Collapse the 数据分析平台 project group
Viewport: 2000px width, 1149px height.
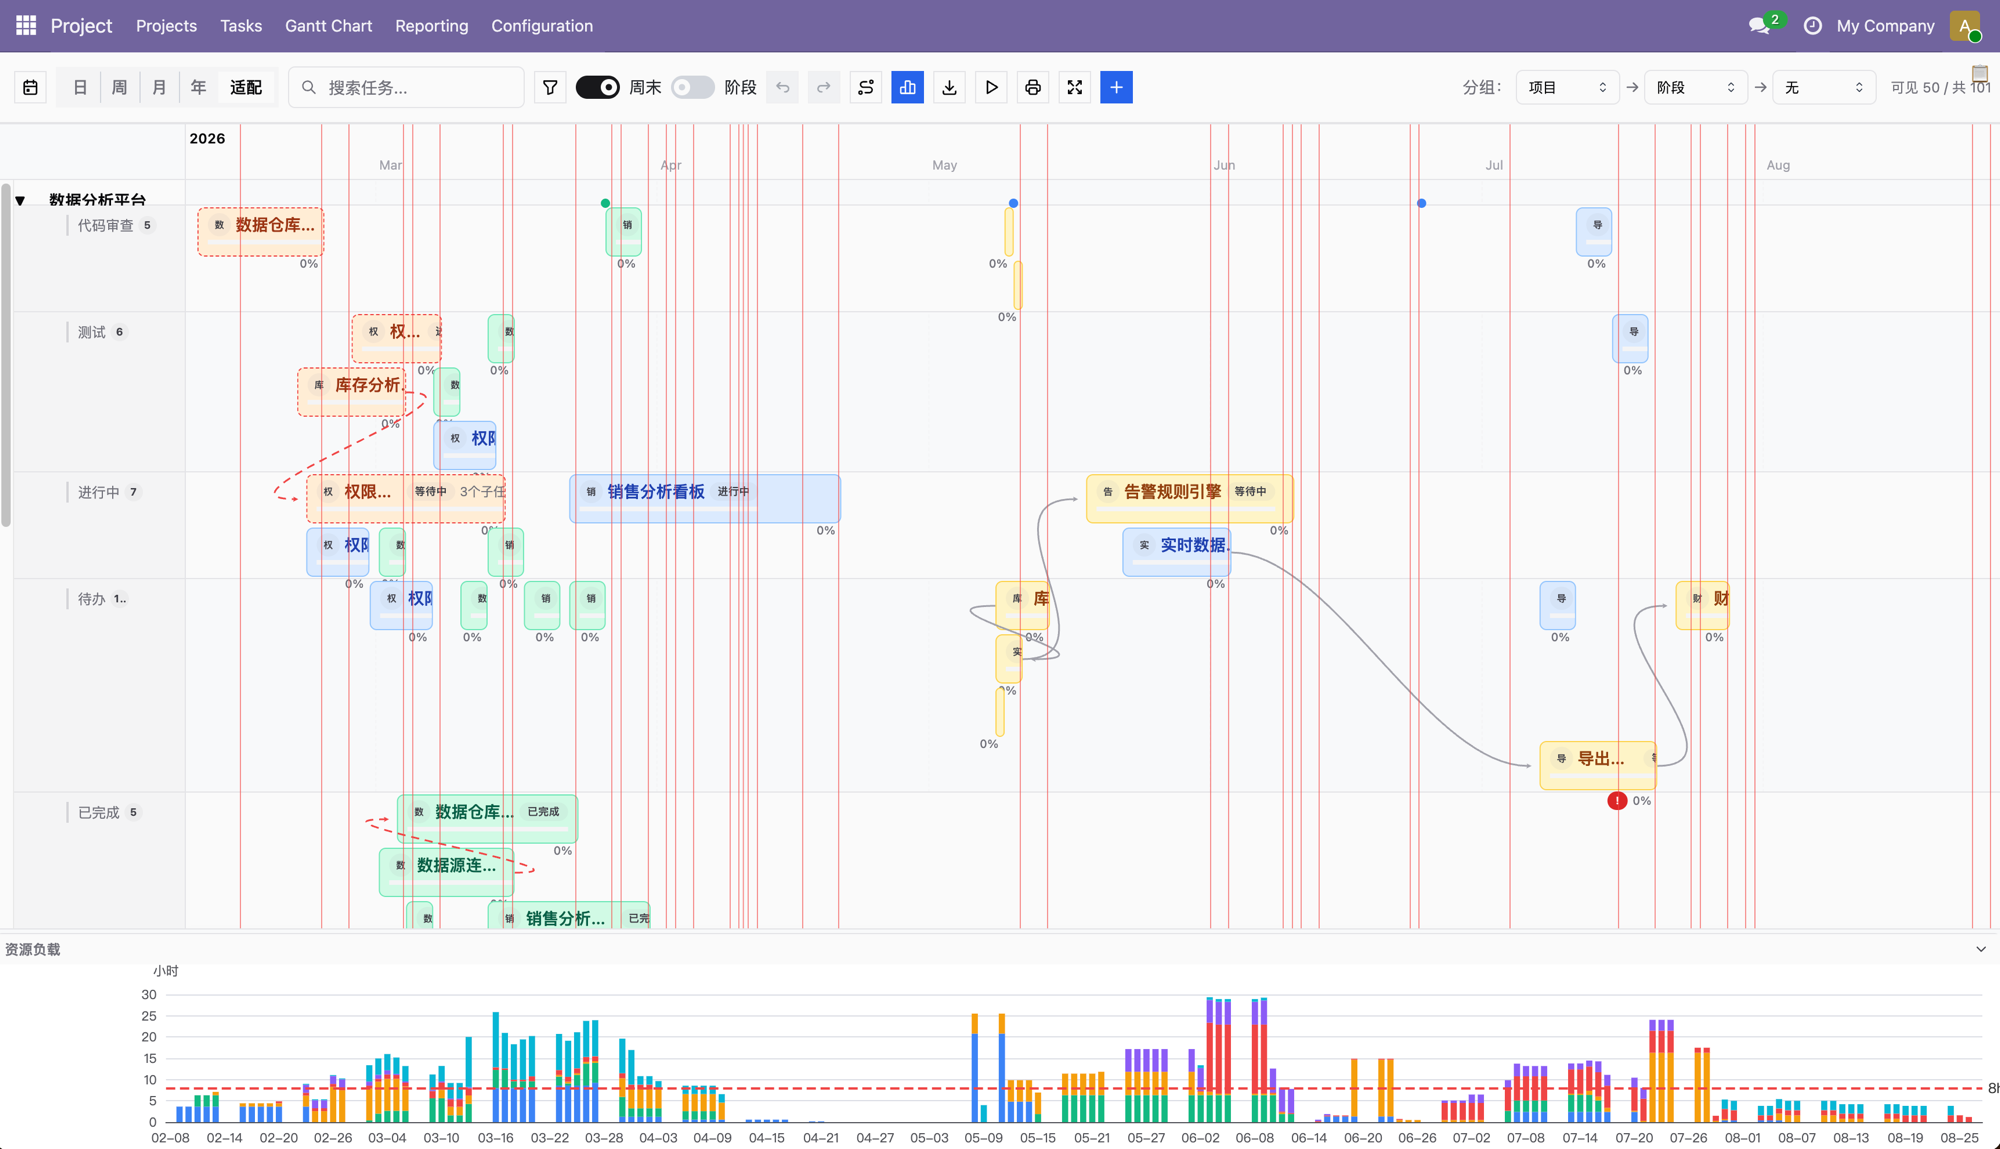click(20, 200)
